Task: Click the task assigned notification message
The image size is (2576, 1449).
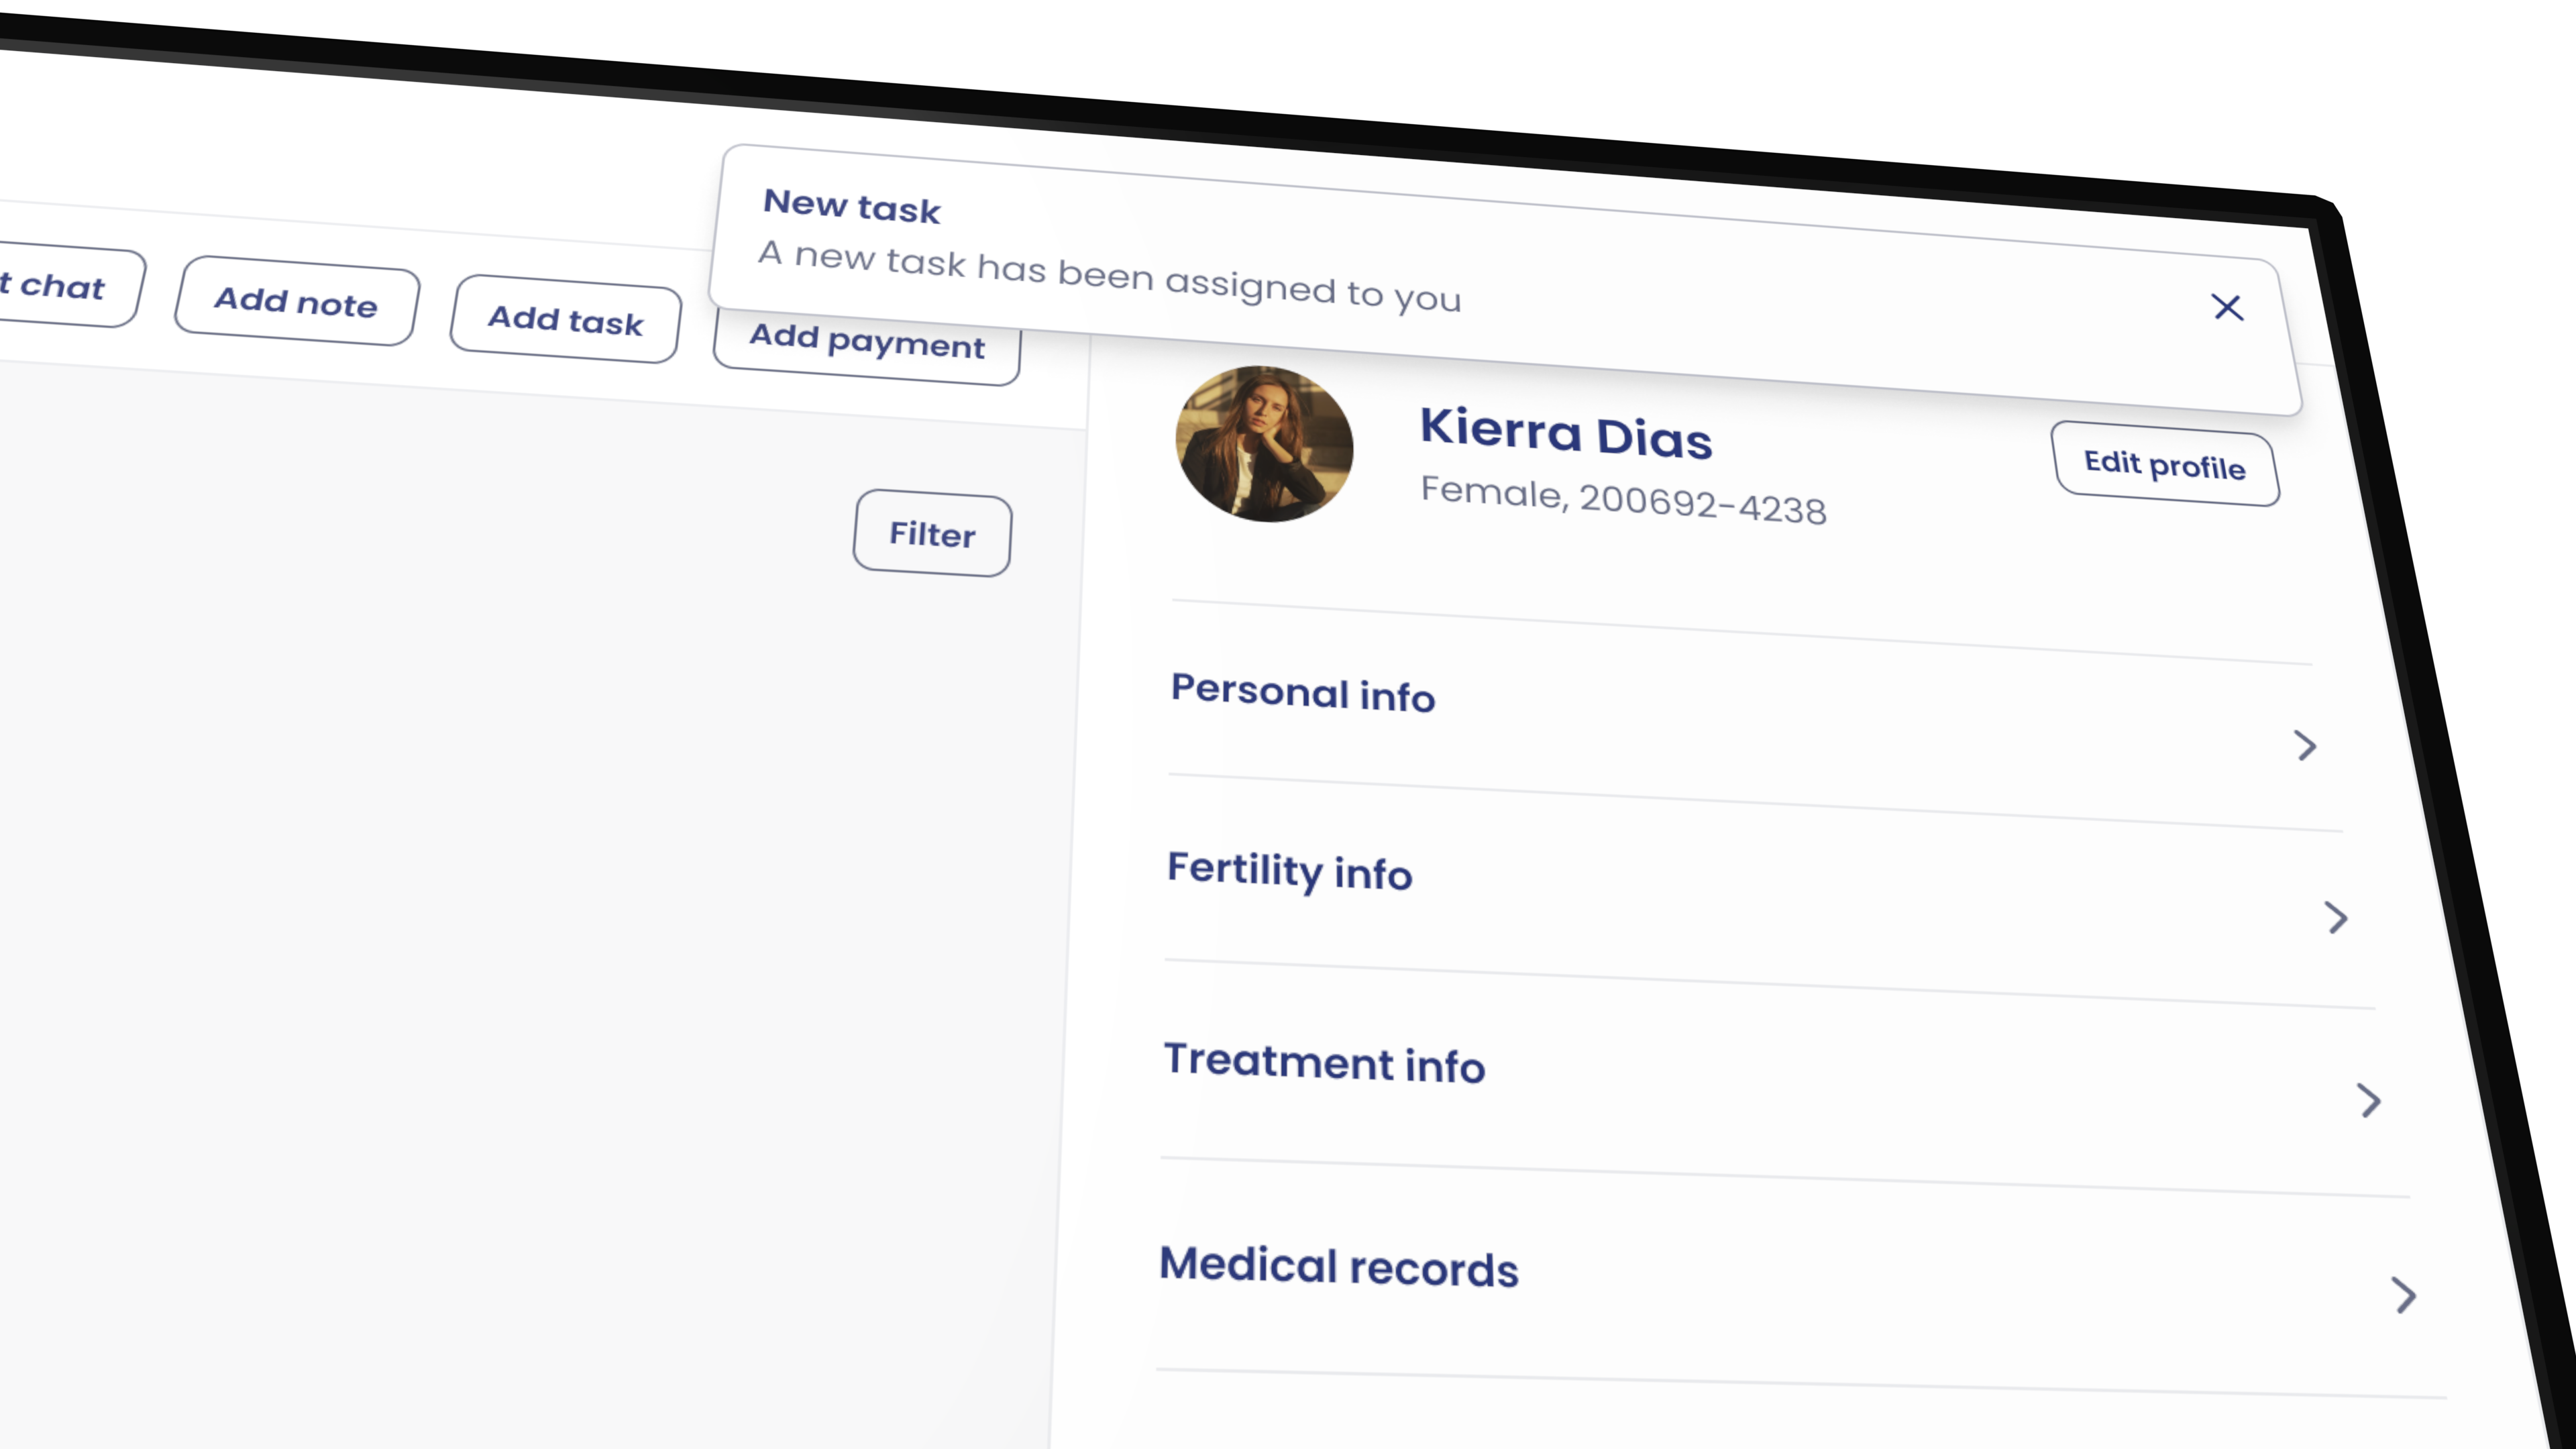Action: tap(1108, 275)
